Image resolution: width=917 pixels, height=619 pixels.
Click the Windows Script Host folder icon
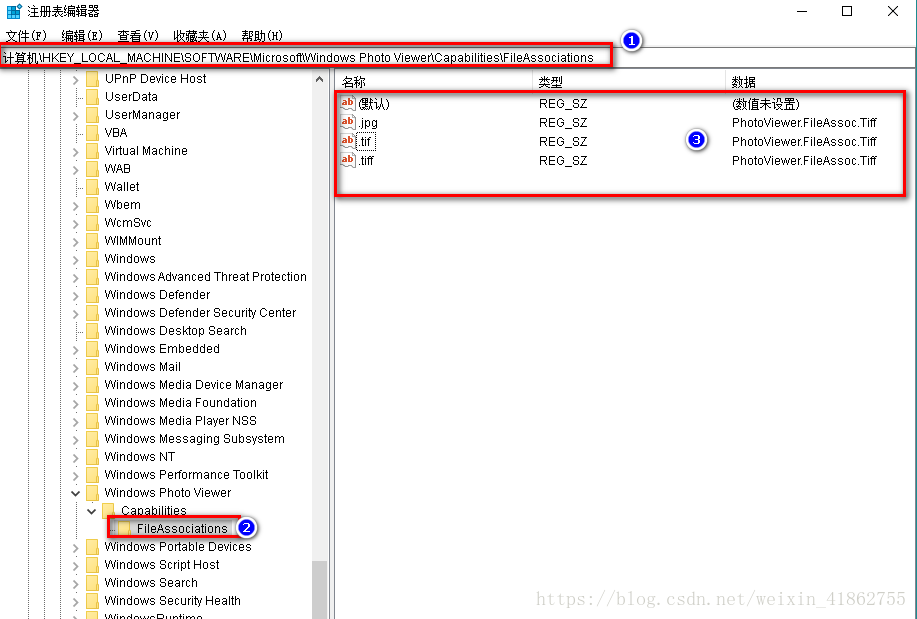coord(92,565)
